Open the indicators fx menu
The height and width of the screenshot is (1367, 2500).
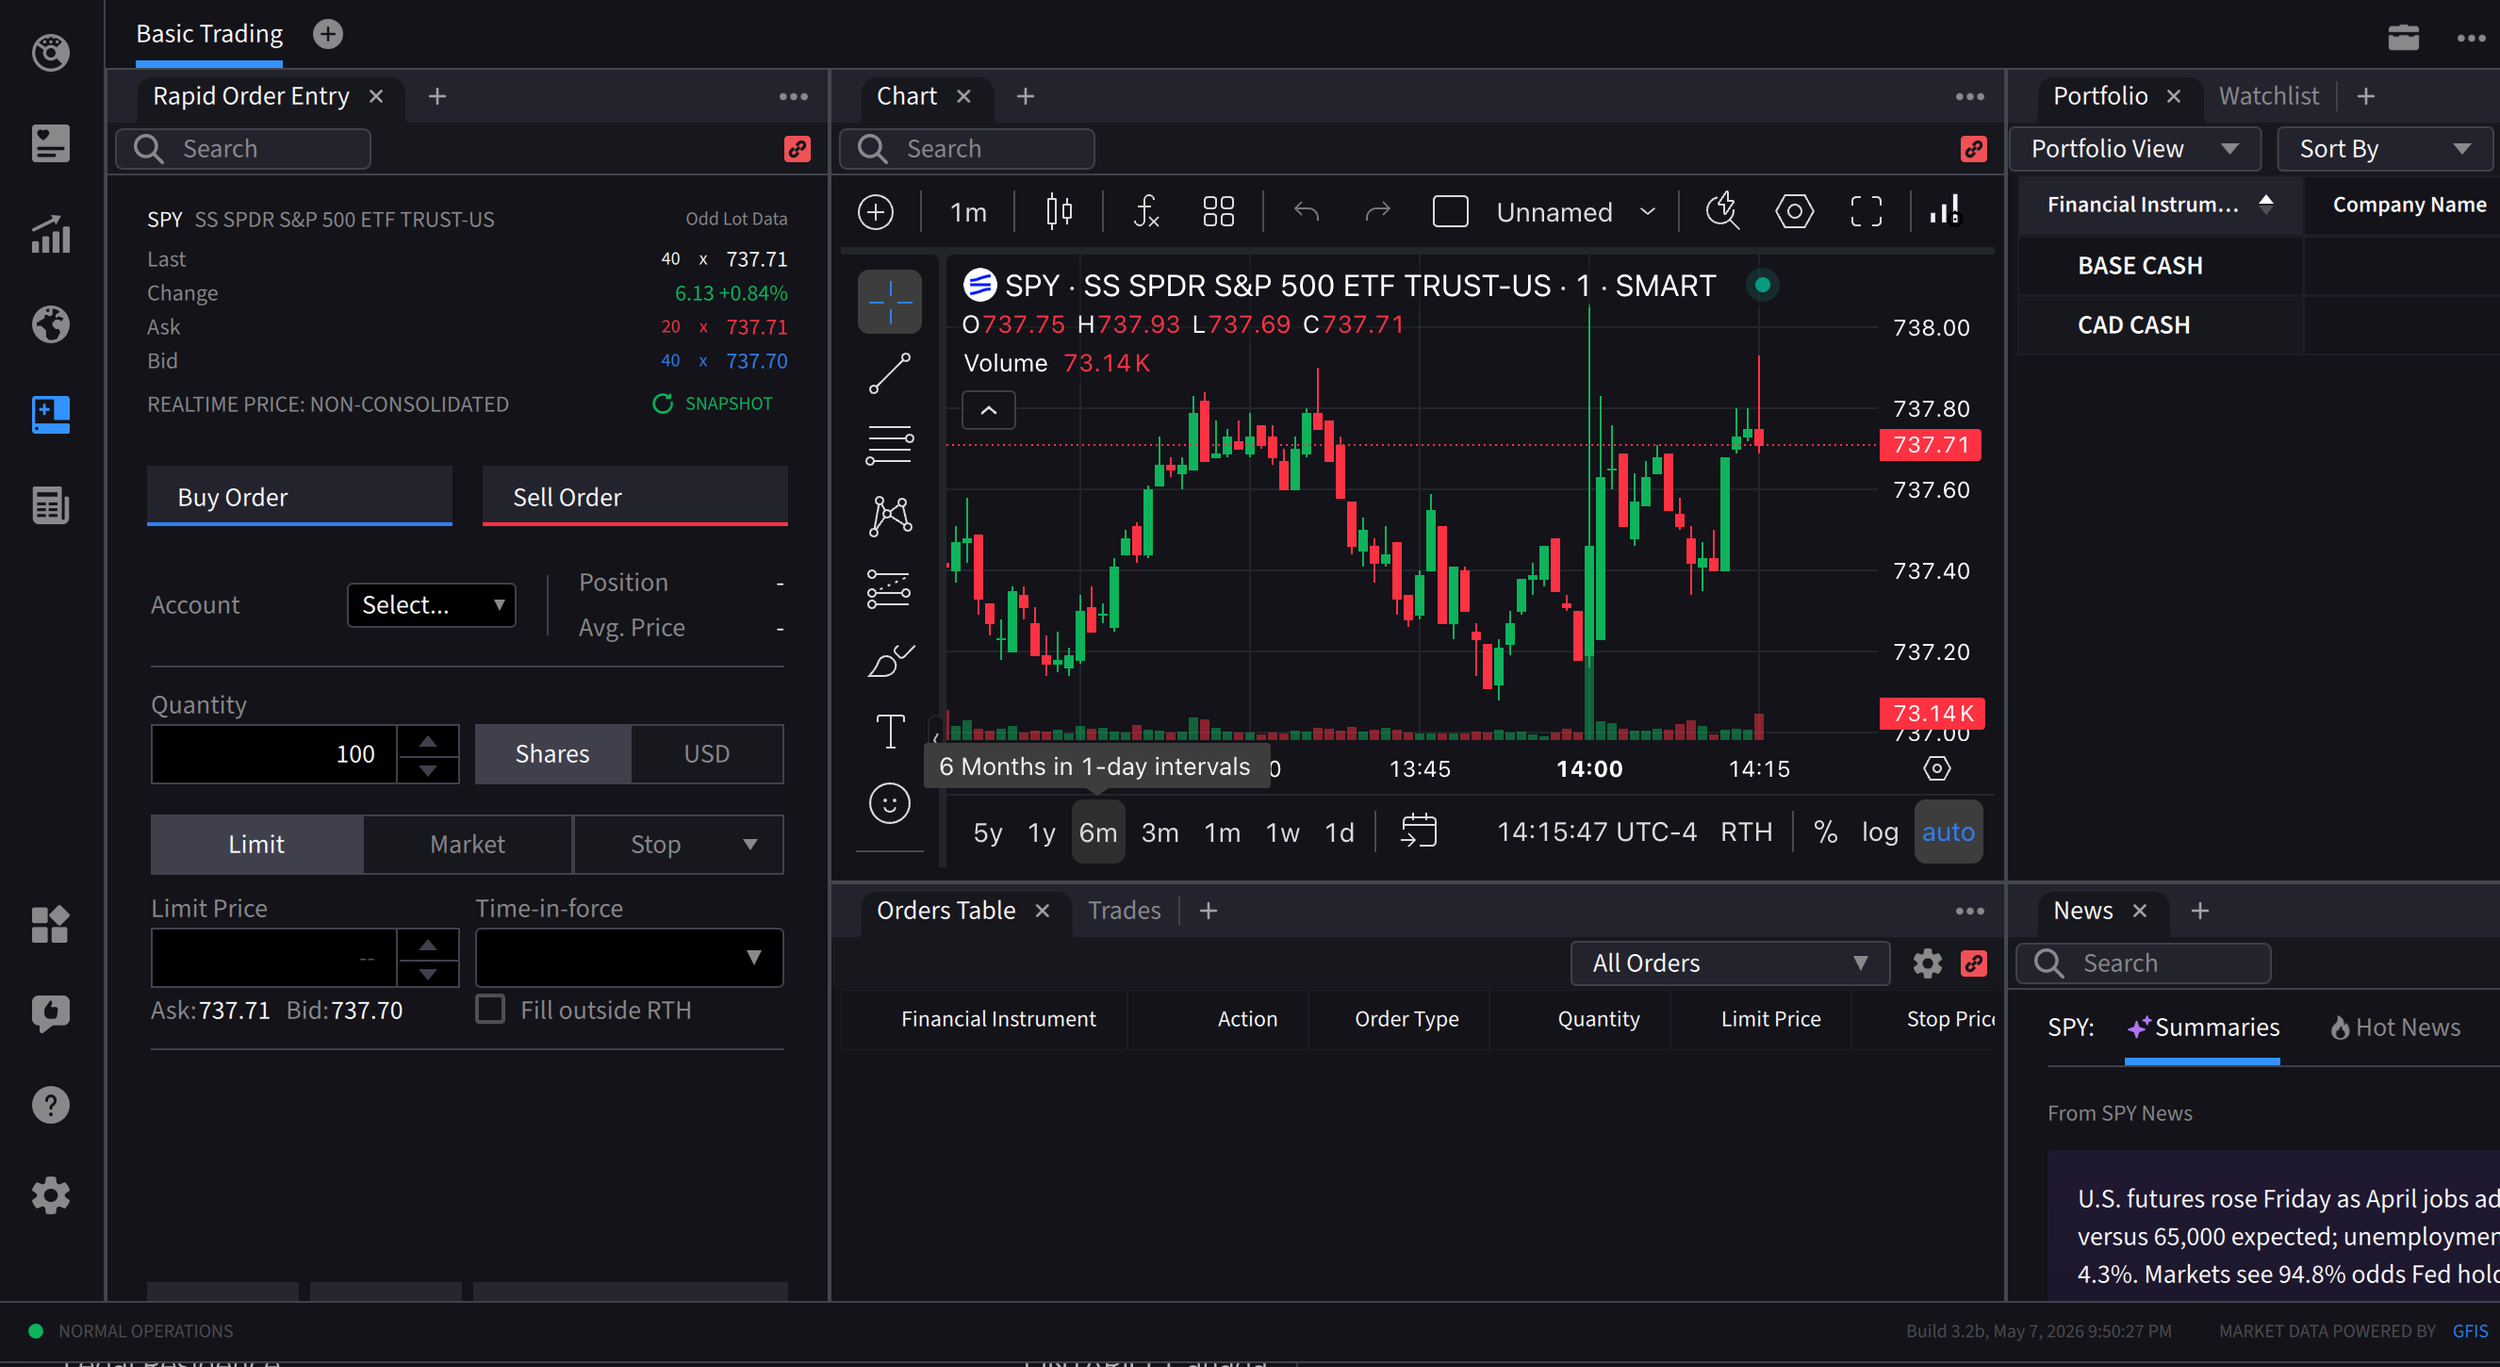pyautogui.click(x=1146, y=212)
